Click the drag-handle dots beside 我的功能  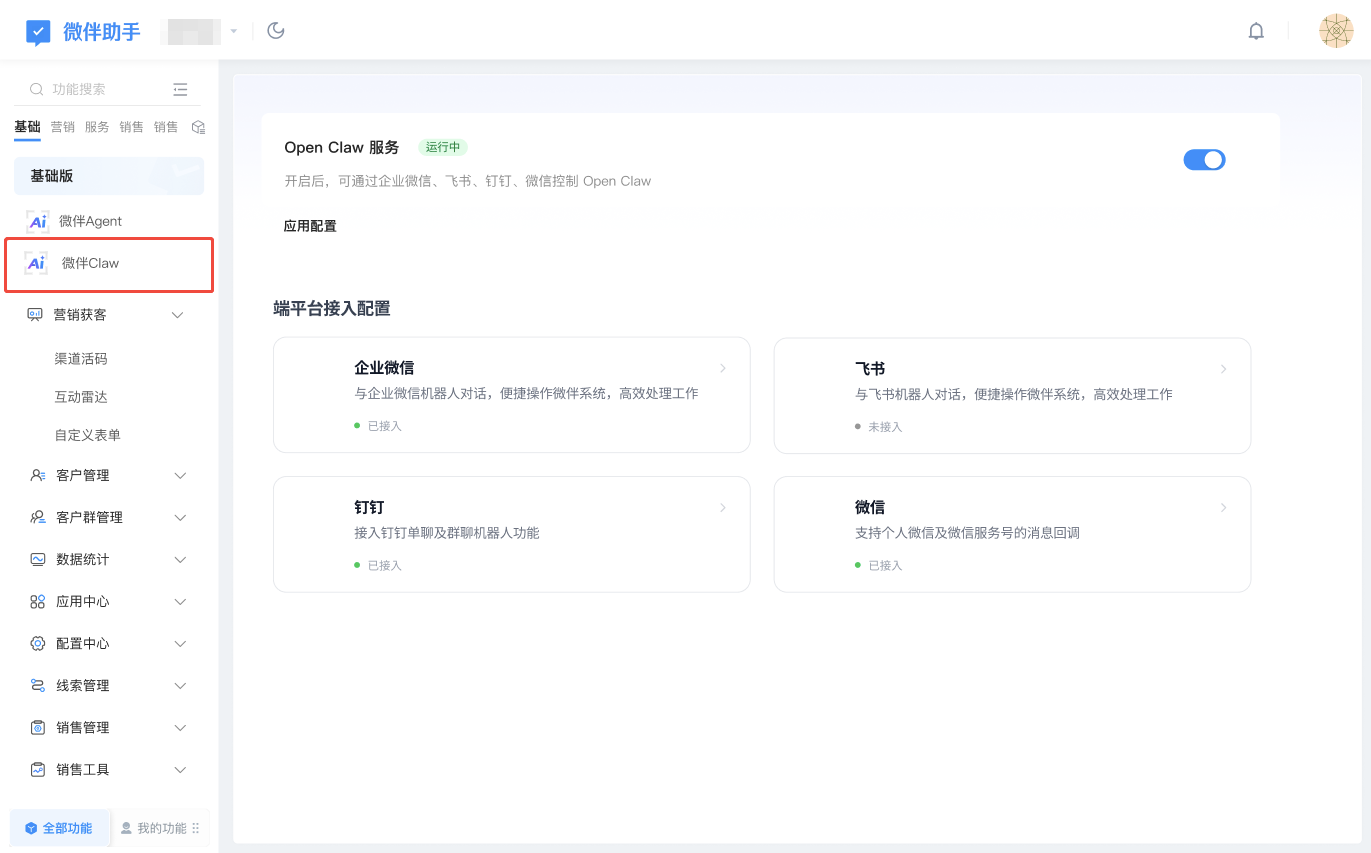coord(196,828)
